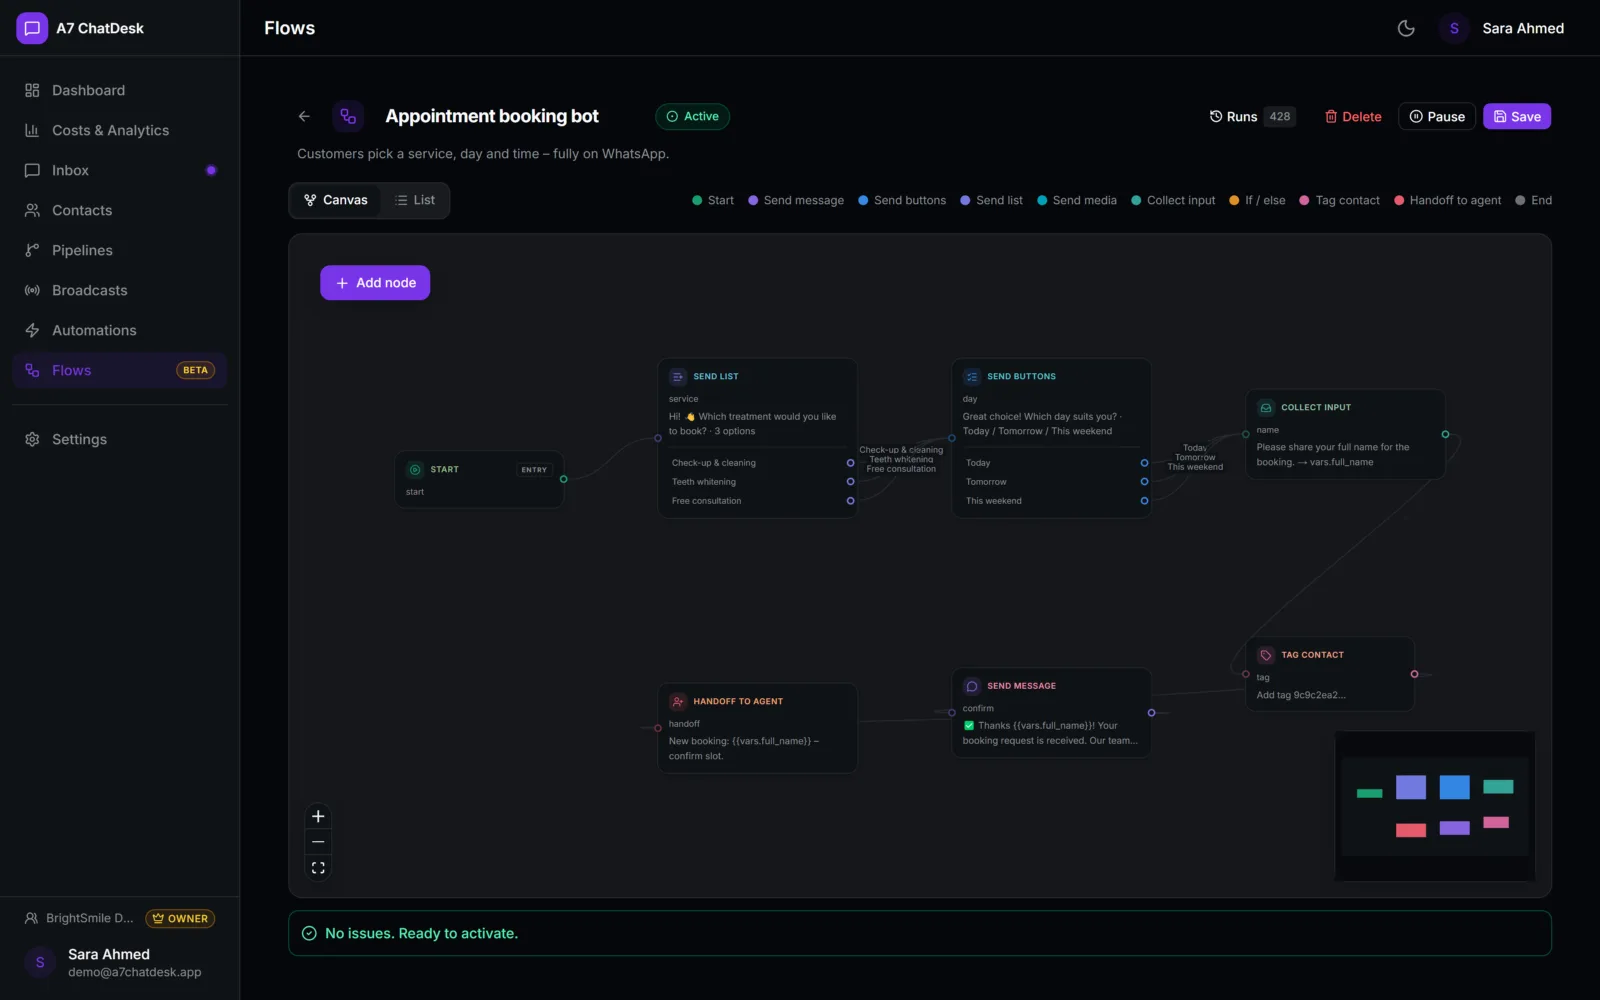Open Pipelines section
Image resolution: width=1600 pixels, height=1000 pixels.
tap(120, 250)
